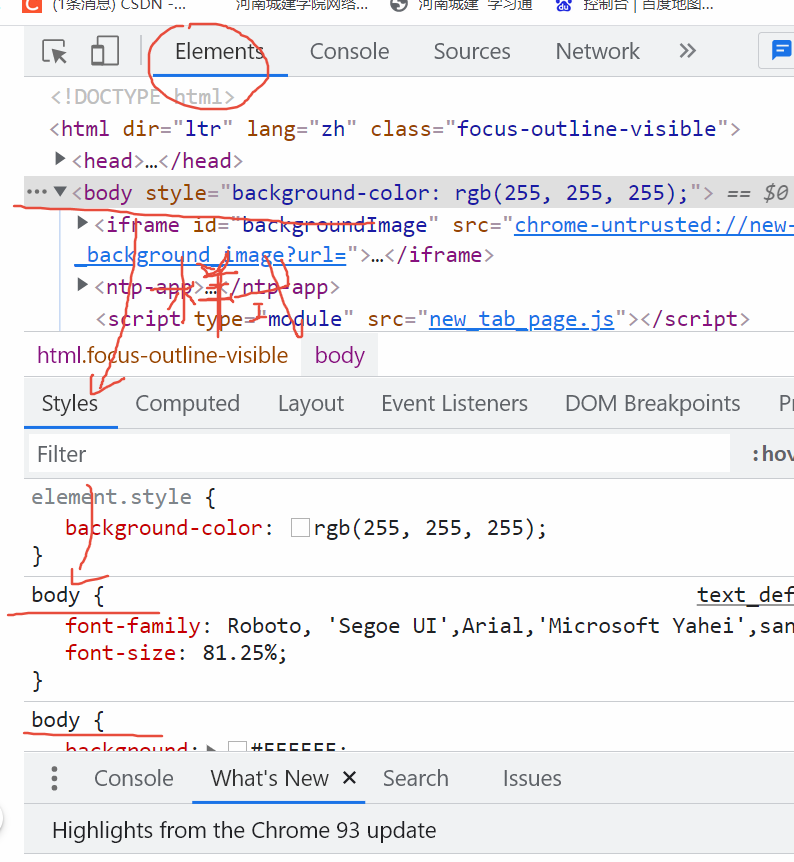794x862 pixels.
Task: Open the Network panel tab
Action: tap(597, 52)
